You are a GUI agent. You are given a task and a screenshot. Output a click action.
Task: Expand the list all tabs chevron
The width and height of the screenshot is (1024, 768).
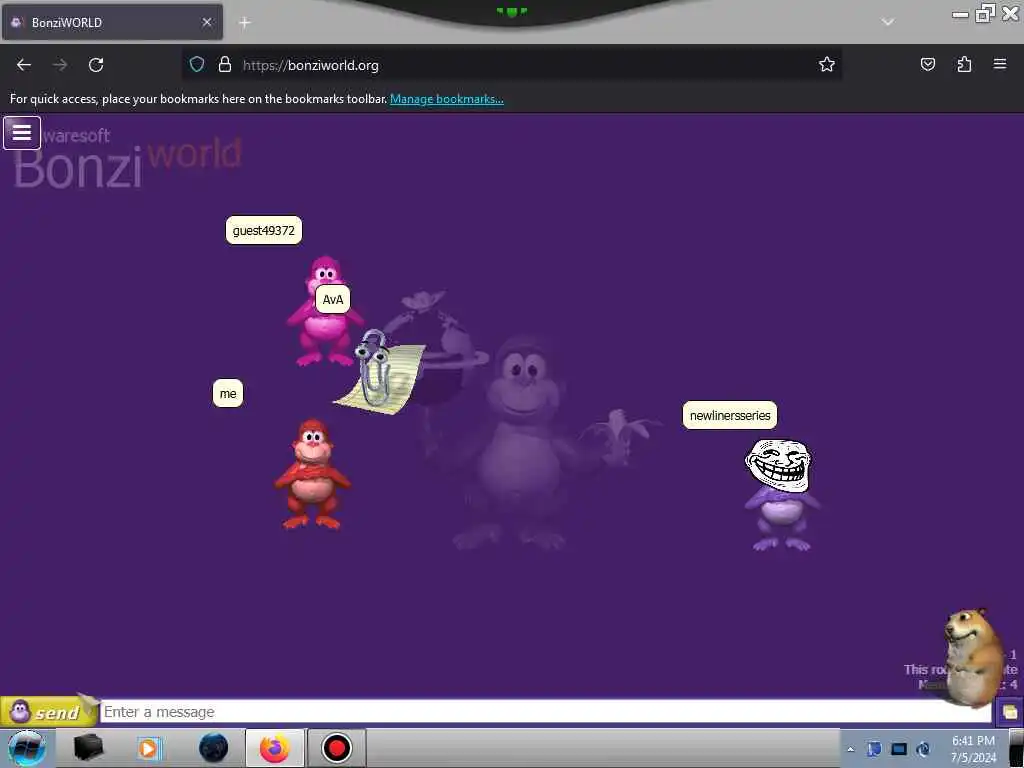tap(888, 22)
